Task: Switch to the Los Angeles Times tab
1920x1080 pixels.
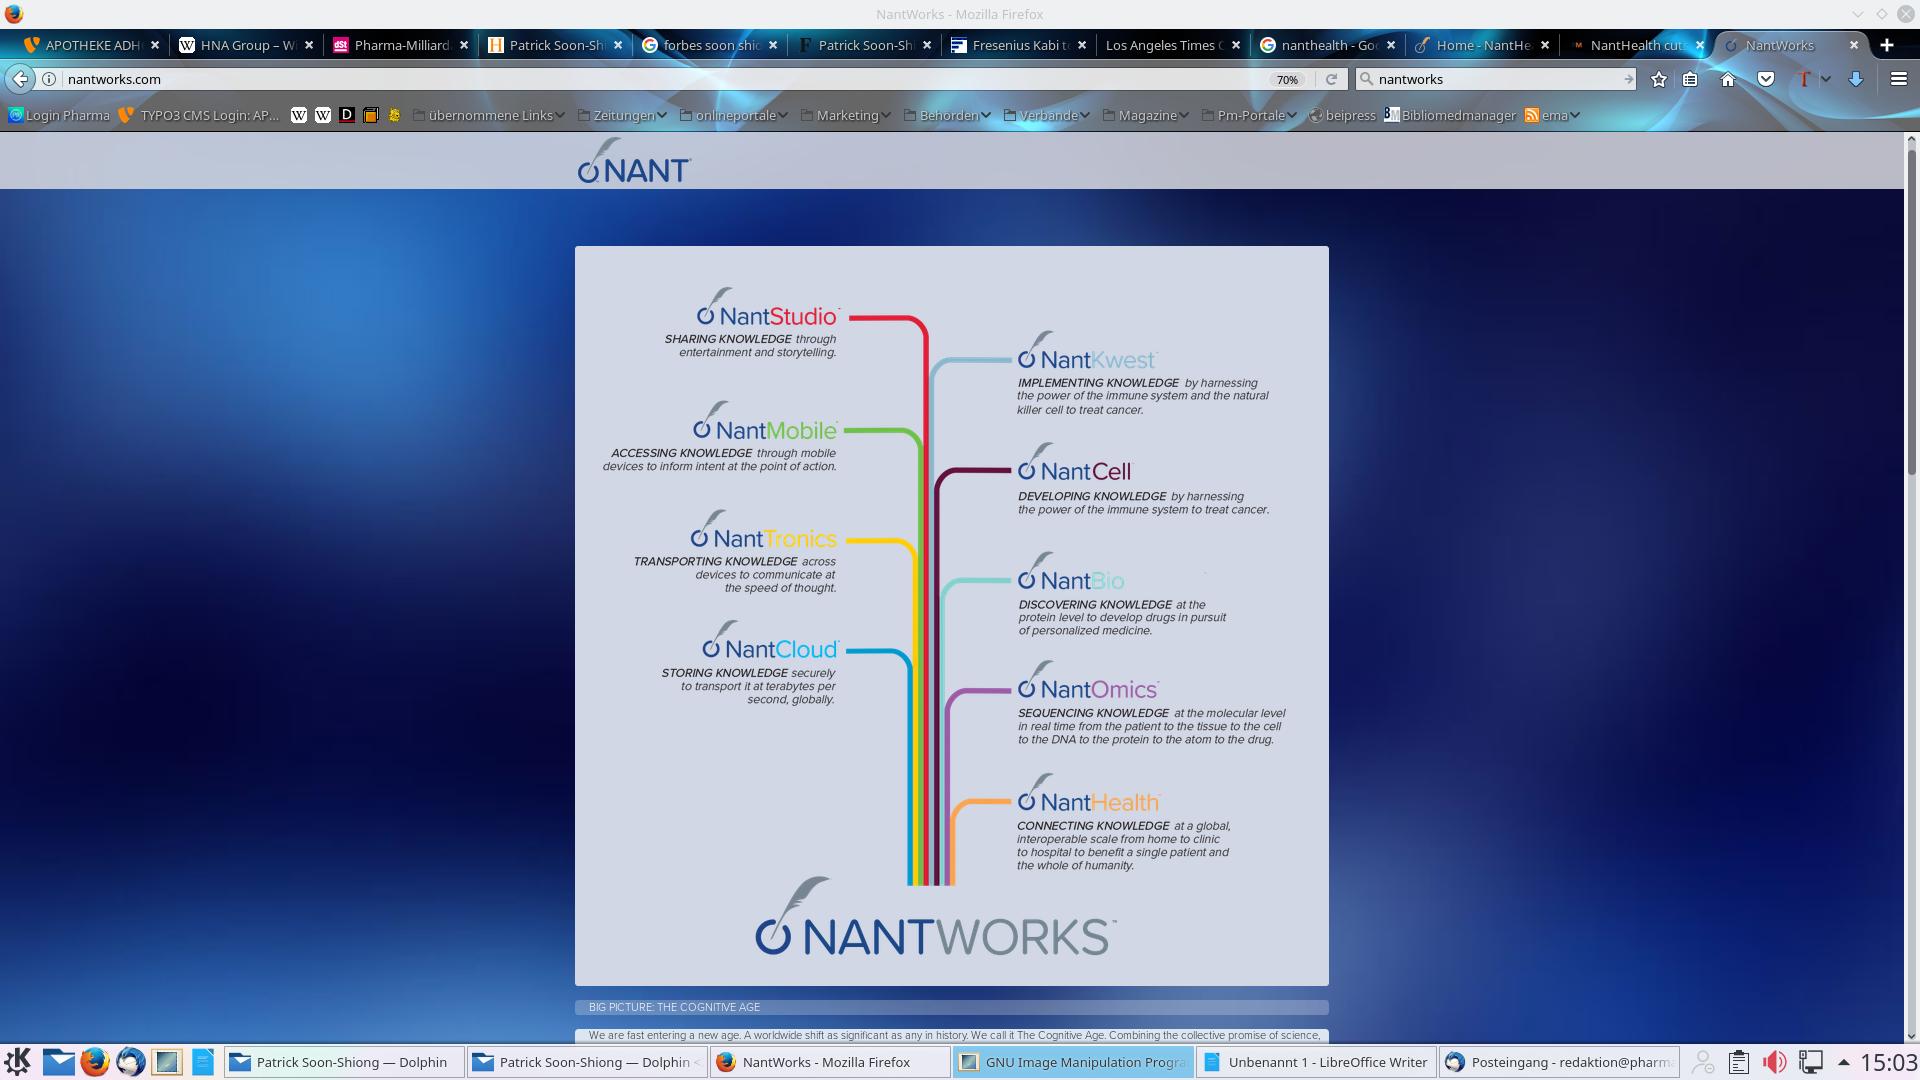Action: (1160, 45)
